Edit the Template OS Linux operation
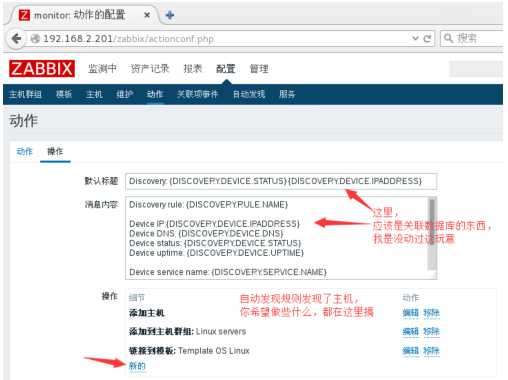Screen dimensions: 508x380 tap(410, 351)
